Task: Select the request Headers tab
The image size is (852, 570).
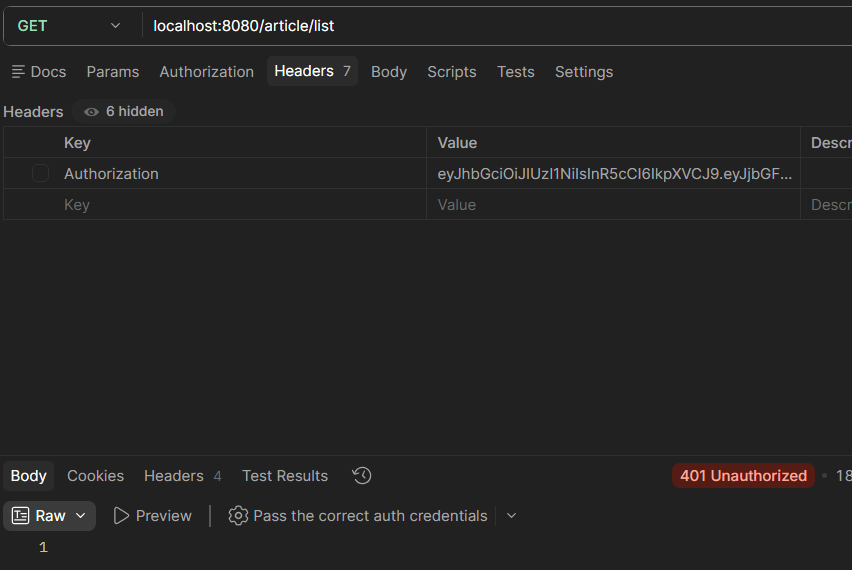Action: click(x=312, y=71)
